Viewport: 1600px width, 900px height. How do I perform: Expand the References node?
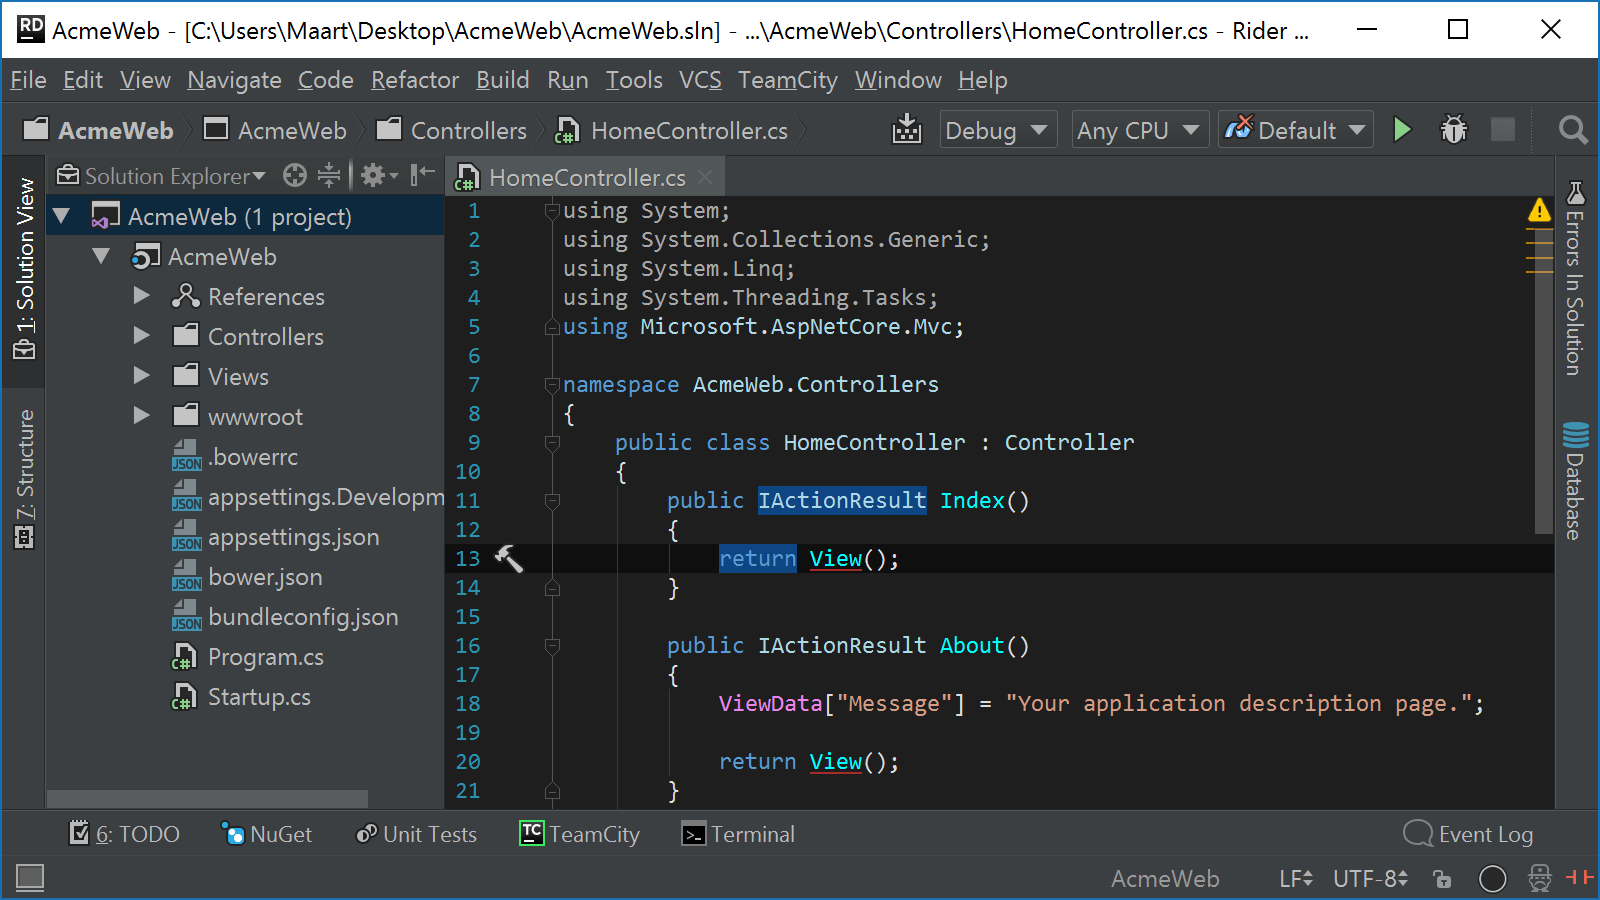141,296
